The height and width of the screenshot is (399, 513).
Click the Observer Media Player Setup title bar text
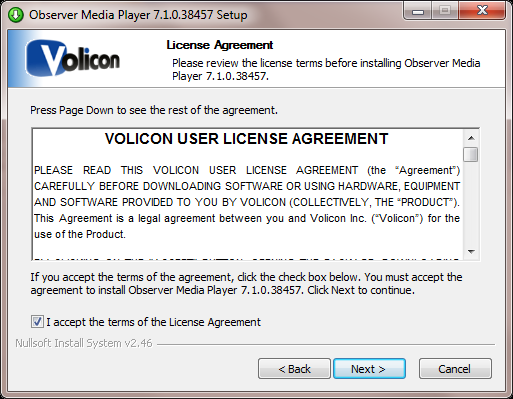(138, 15)
